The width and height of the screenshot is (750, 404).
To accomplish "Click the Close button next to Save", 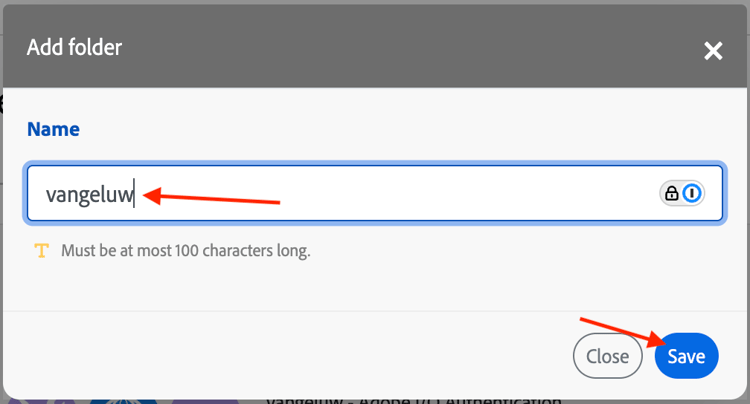I will tap(607, 356).
